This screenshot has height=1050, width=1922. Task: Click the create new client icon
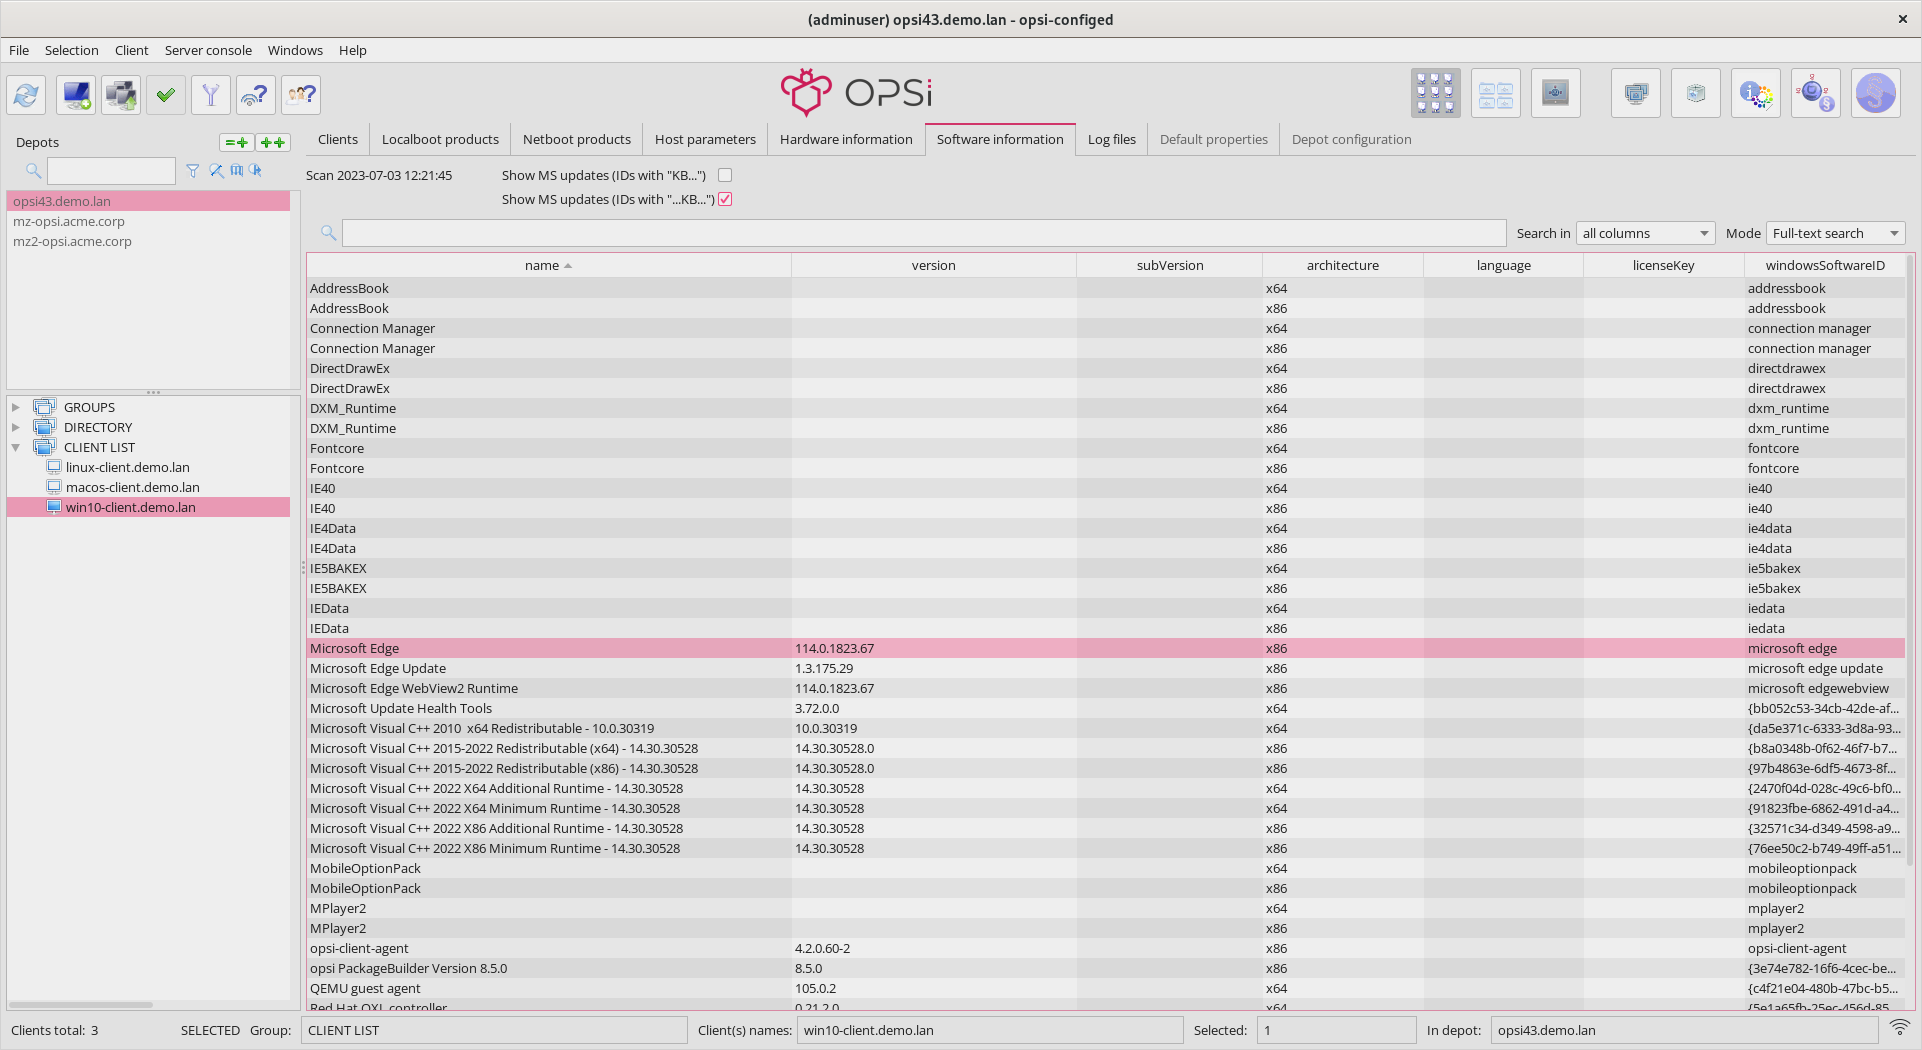(76, 95)
